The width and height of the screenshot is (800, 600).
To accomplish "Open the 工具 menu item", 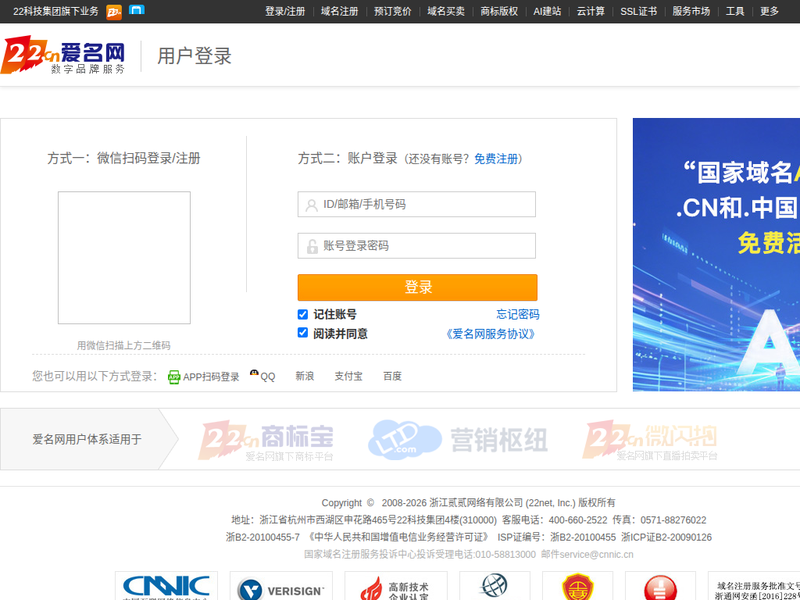I will [x=735, y=11].
